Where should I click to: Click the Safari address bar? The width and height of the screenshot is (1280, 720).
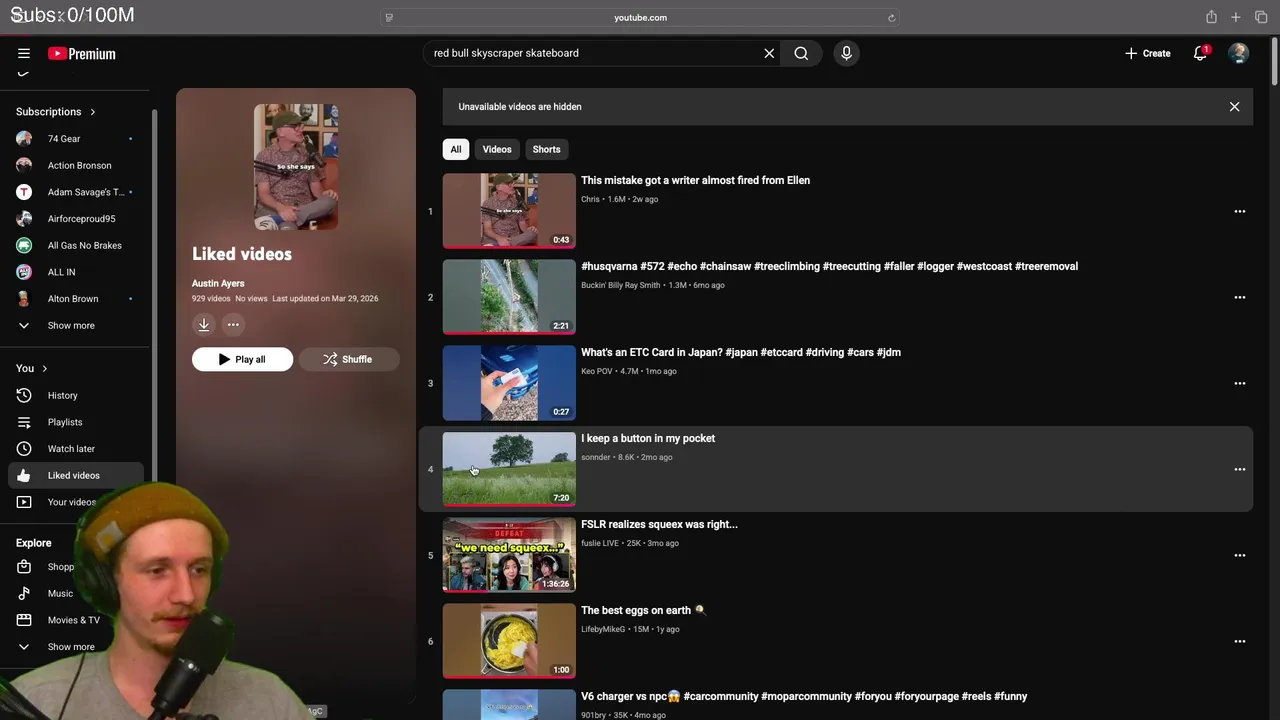coord(640,17)
